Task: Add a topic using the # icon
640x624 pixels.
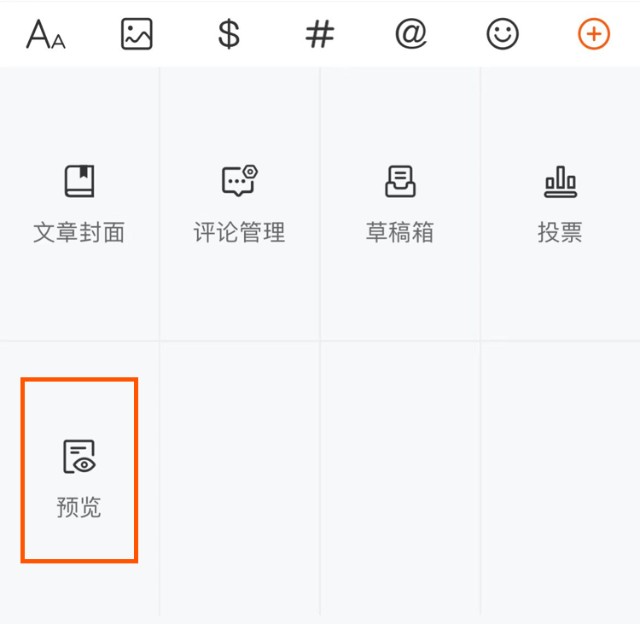Action: tap(320, 34)
